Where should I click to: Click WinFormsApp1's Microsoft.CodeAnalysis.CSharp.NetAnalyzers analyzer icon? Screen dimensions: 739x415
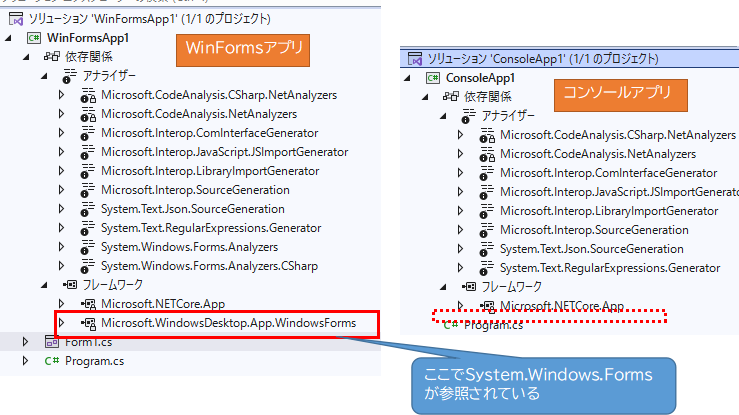[x=88, y=95]
